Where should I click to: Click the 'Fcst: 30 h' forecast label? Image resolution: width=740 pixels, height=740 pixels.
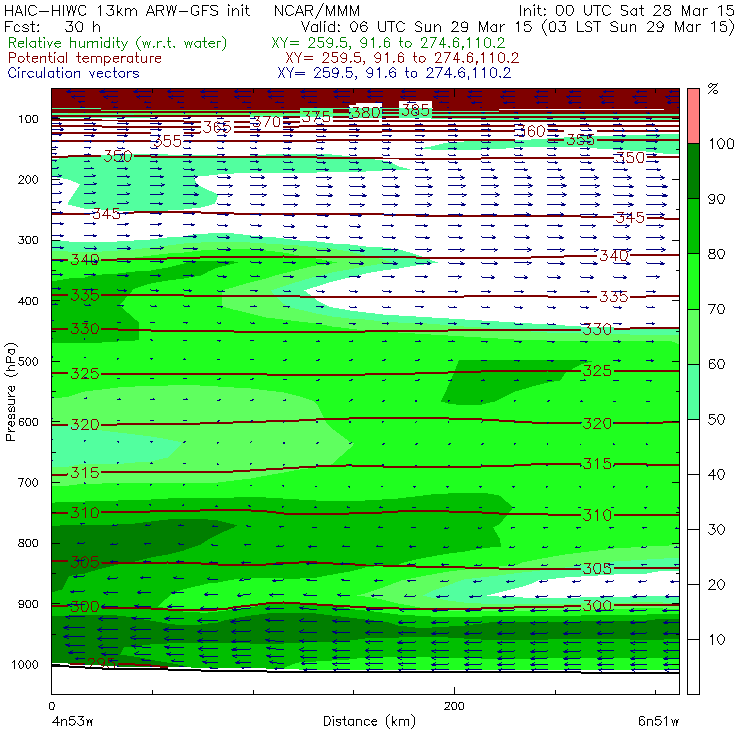click(52, 26)
